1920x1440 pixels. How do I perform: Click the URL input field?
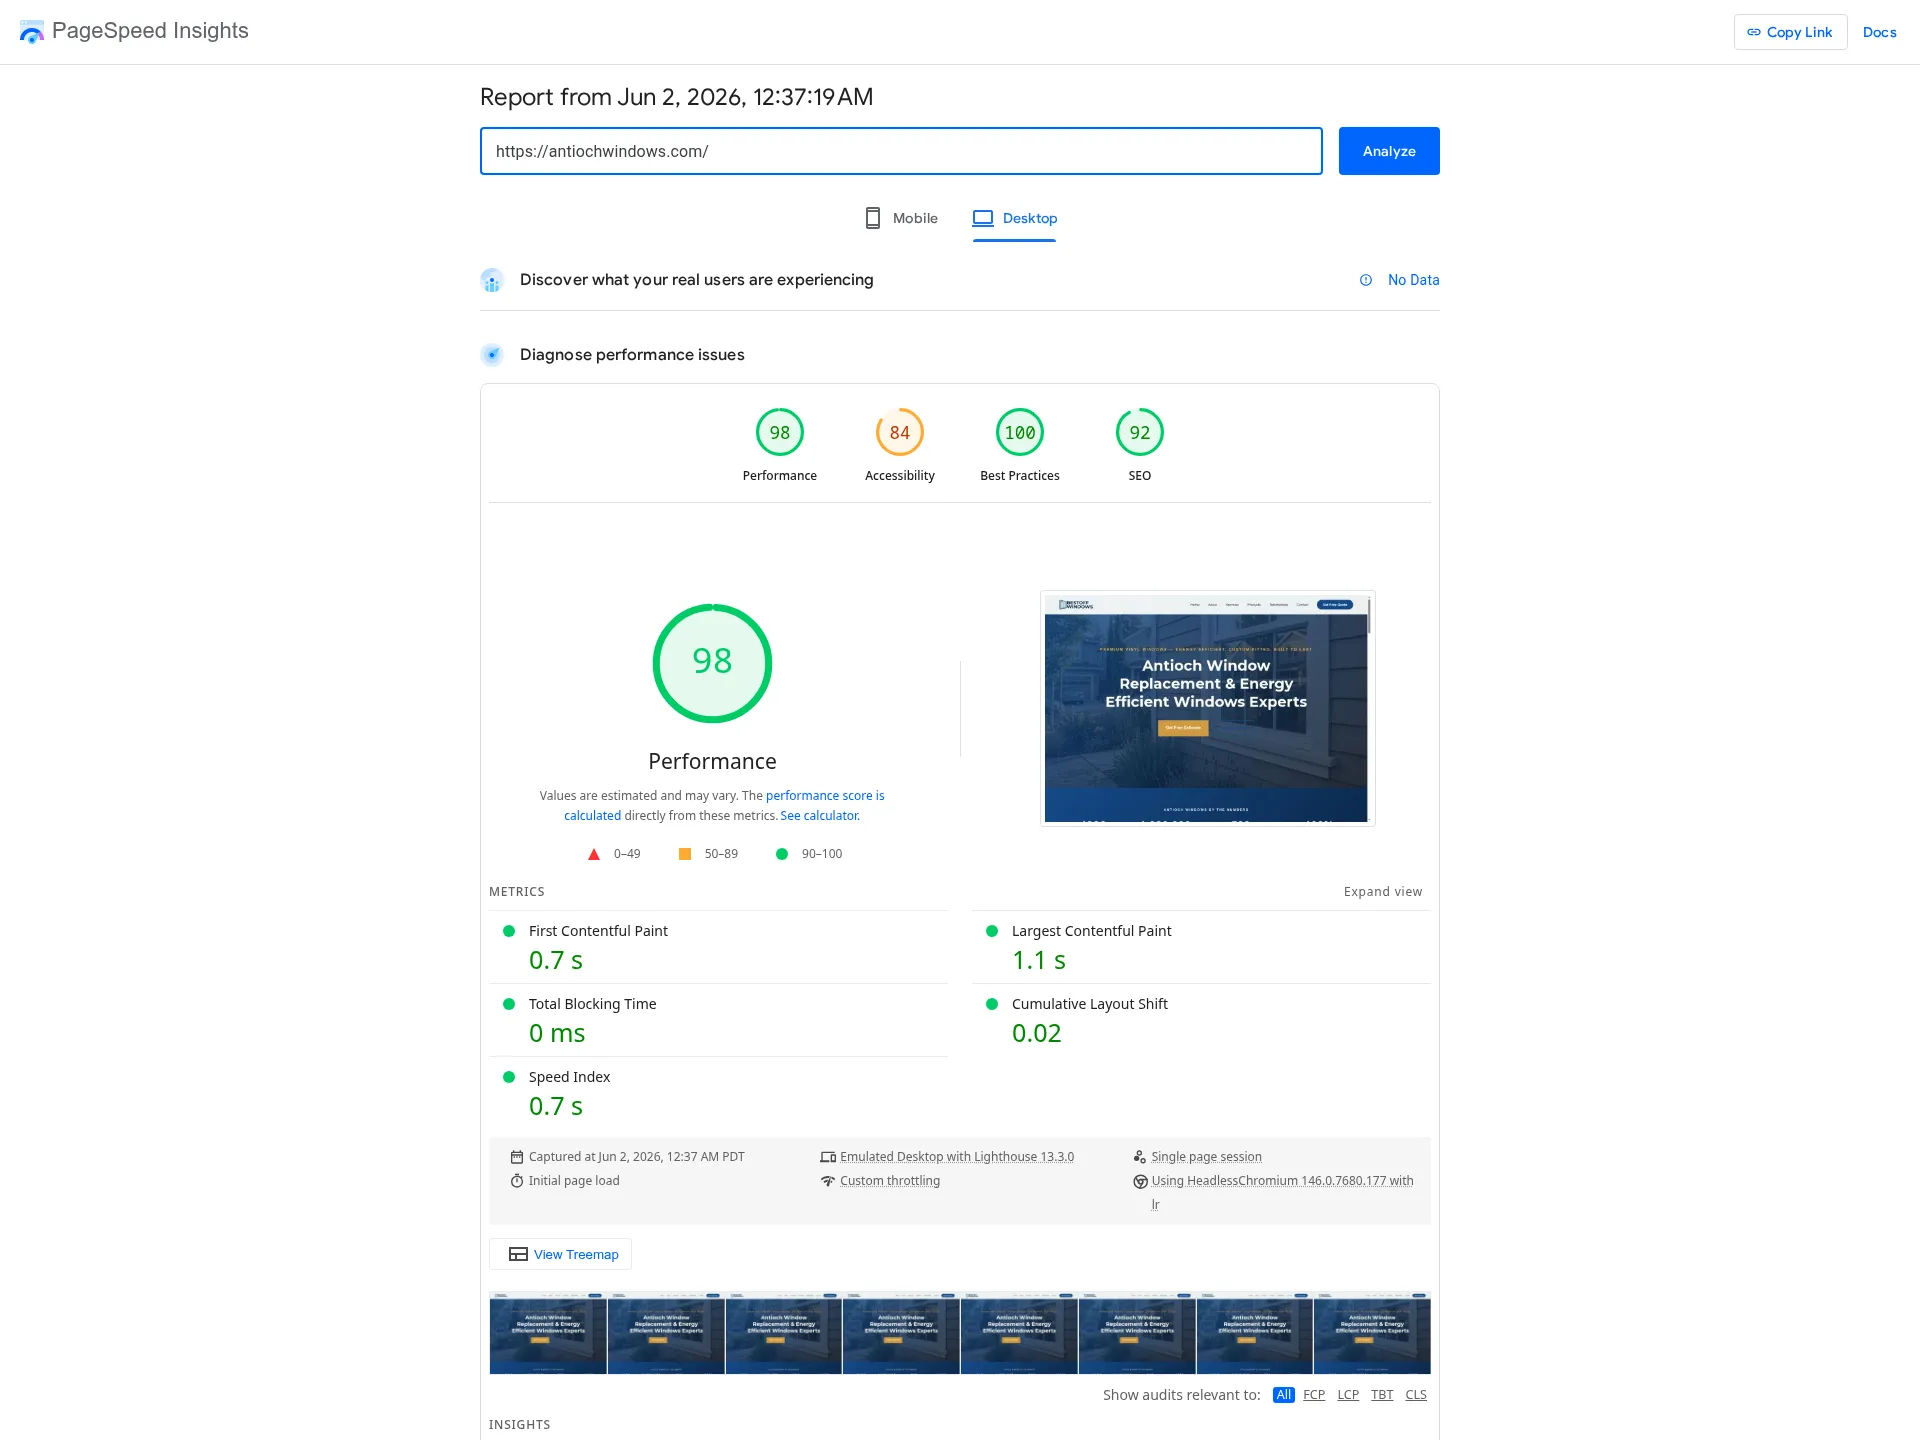coord(901,151)
